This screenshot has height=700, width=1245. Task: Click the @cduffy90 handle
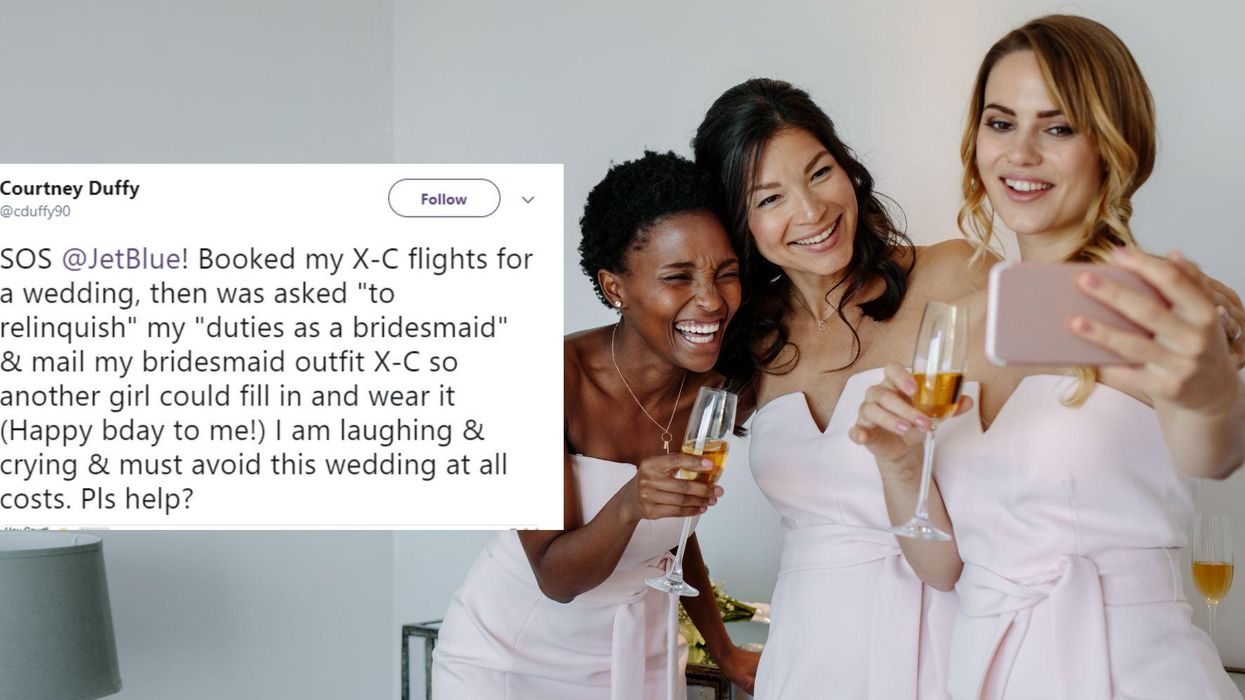pyautogui.click(x=35, y=212)
